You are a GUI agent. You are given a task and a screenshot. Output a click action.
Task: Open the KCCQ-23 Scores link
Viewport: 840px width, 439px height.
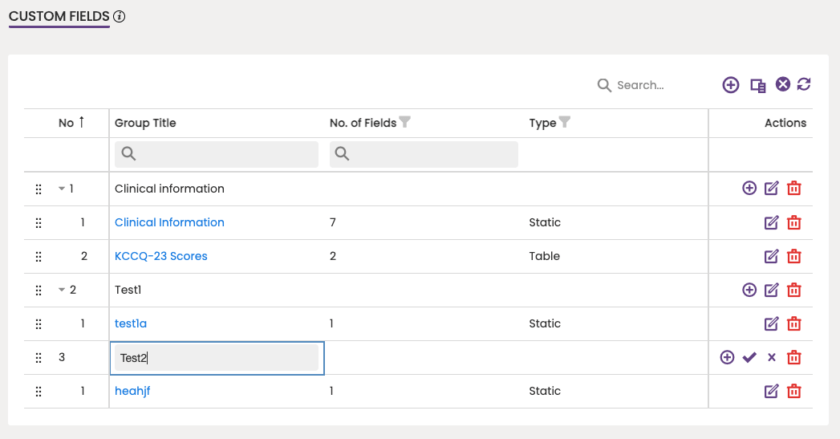coord(161,256)
